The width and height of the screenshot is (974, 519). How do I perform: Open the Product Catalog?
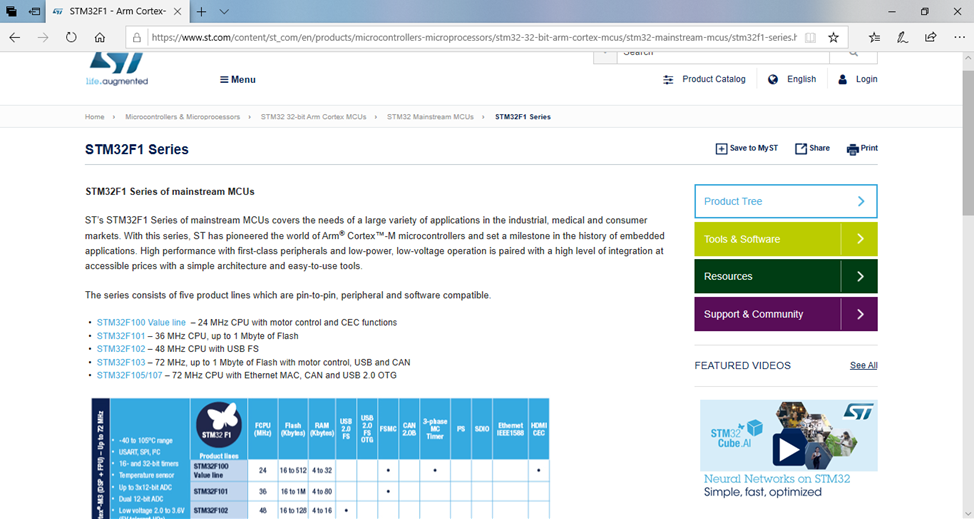(704, 79)
